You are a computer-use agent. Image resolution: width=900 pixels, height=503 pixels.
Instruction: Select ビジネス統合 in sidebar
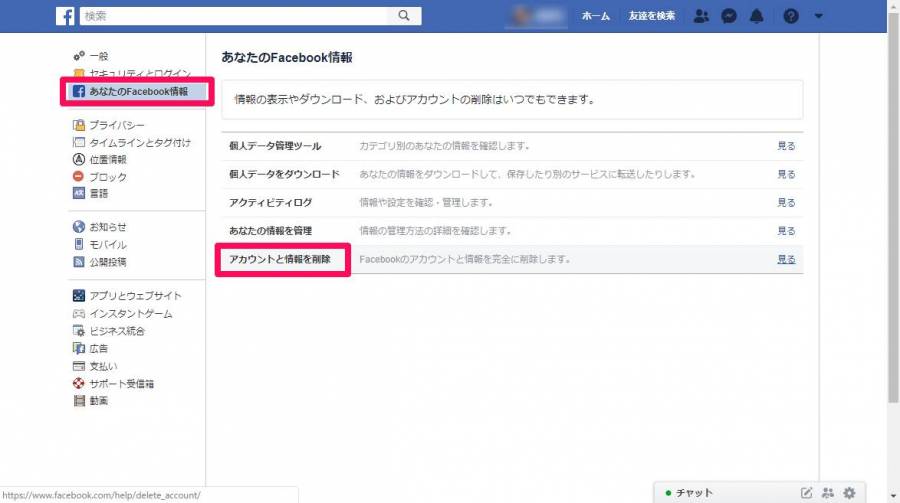tap(117, 331)
